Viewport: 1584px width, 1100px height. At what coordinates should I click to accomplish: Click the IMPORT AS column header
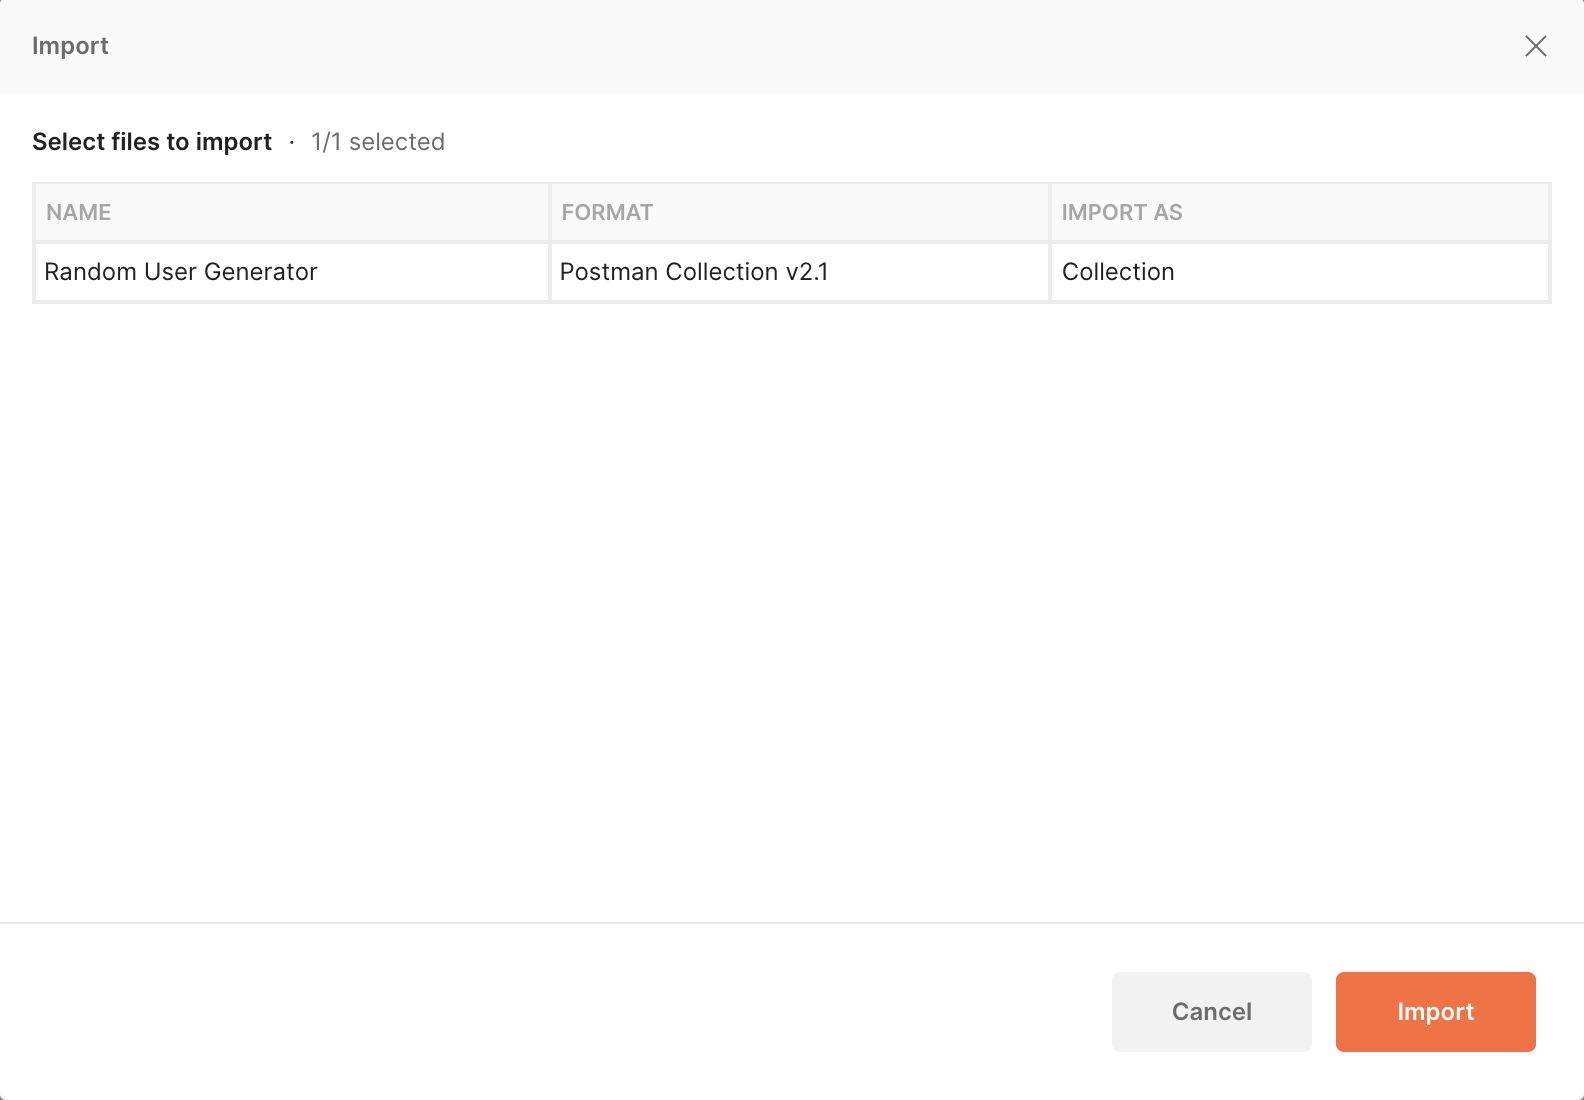[x=1122, y=212]
